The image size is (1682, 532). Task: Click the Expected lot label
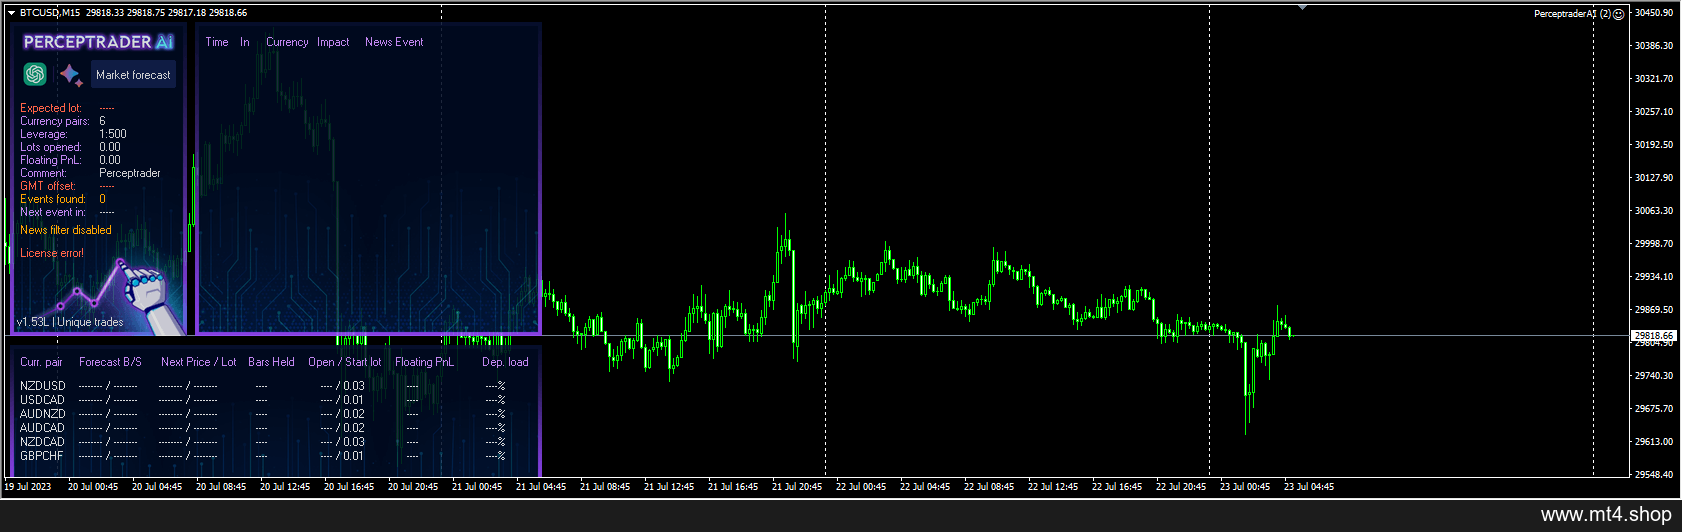(x=51, y=108)
